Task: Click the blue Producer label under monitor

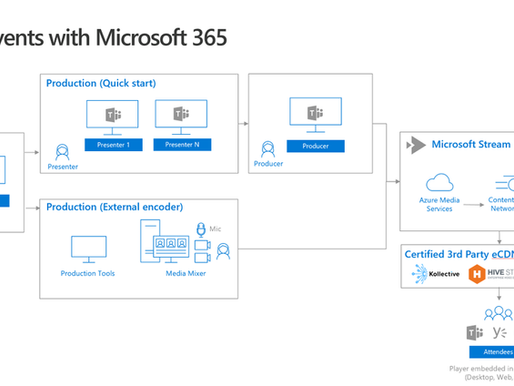Action: click(316, 146)
